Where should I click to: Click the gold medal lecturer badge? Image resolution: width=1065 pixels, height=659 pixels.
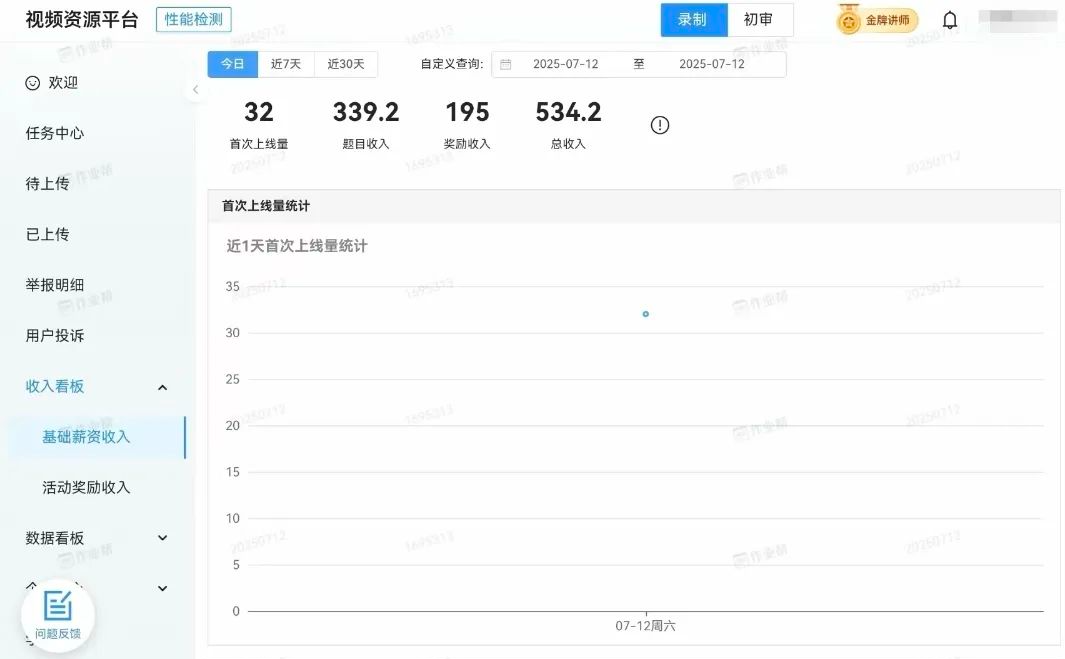click(877, 20)
